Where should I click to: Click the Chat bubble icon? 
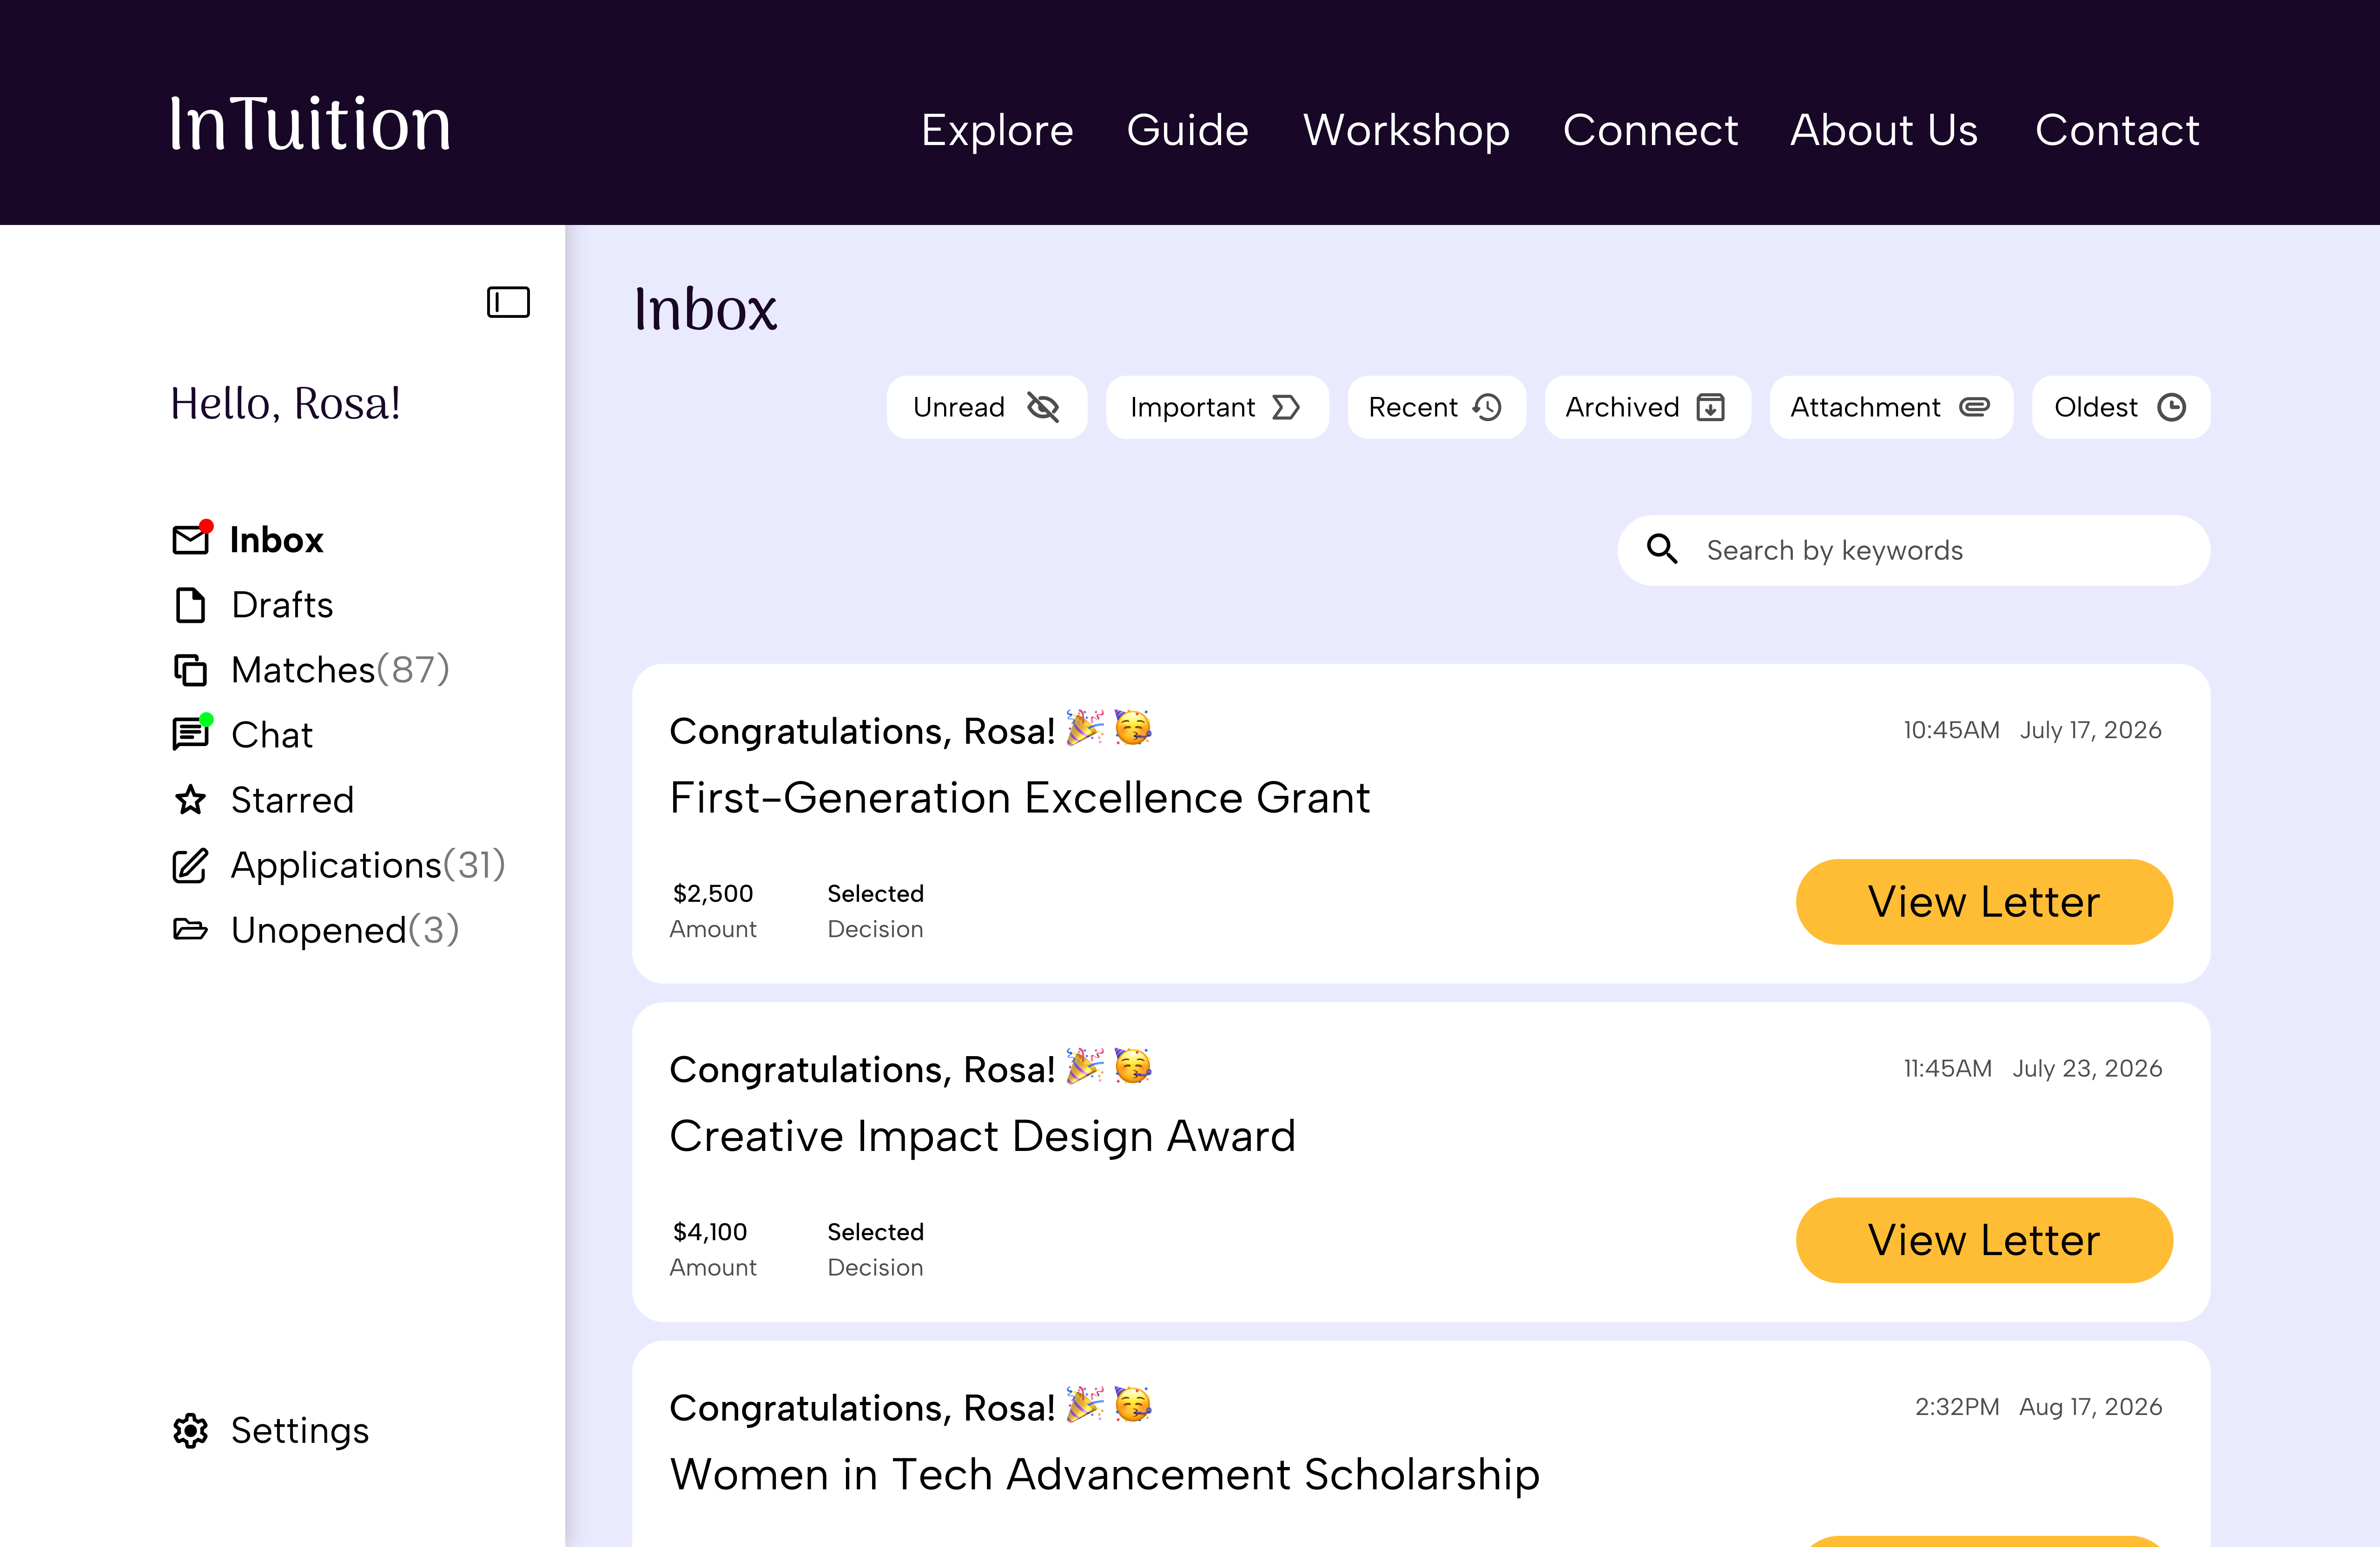tap(190, 734)
